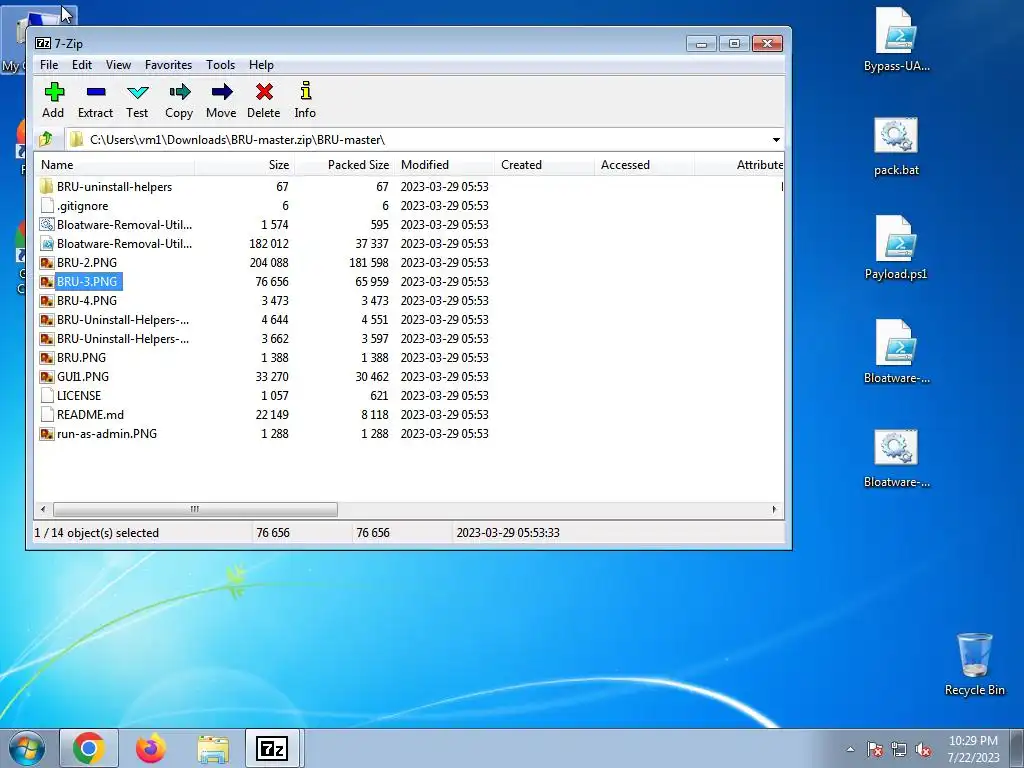This screenshot has height=768, width=1024.
Task: Select BRU-4.PNG image file icon
Action: tap(46, 300)
